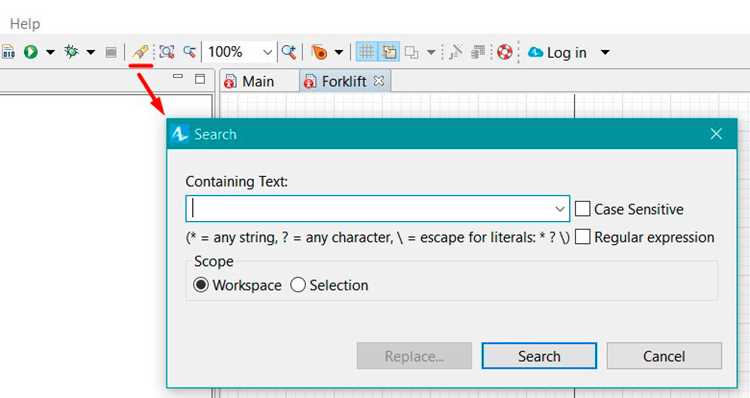Click the zoom out magnifier icon
This screenshot has height=398, width=750.
click(x=189, y=52)
